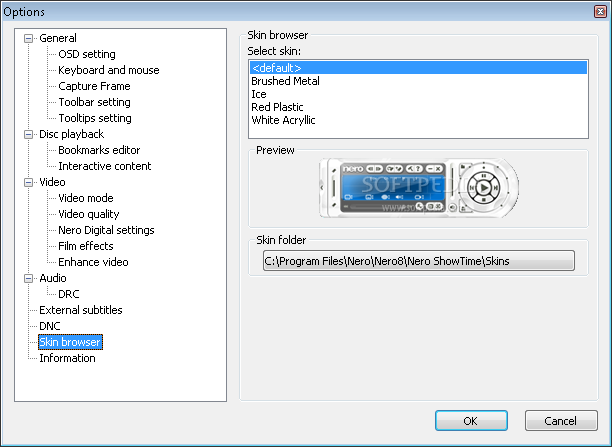This screenshot has height=447, width=612.
Task: Confirm with the OK button
Action: click(471, 421)
